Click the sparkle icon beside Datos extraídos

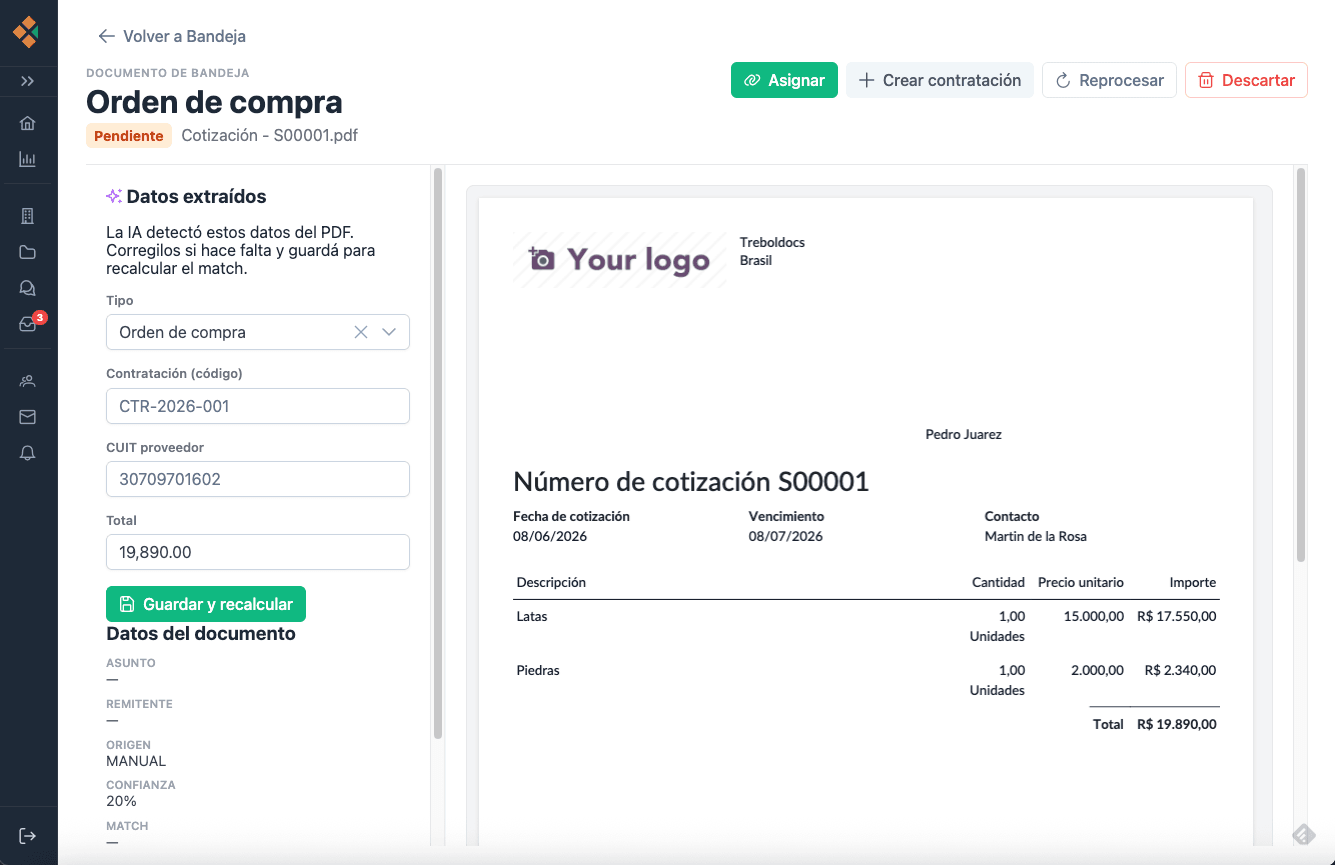(x=114, y=196)
